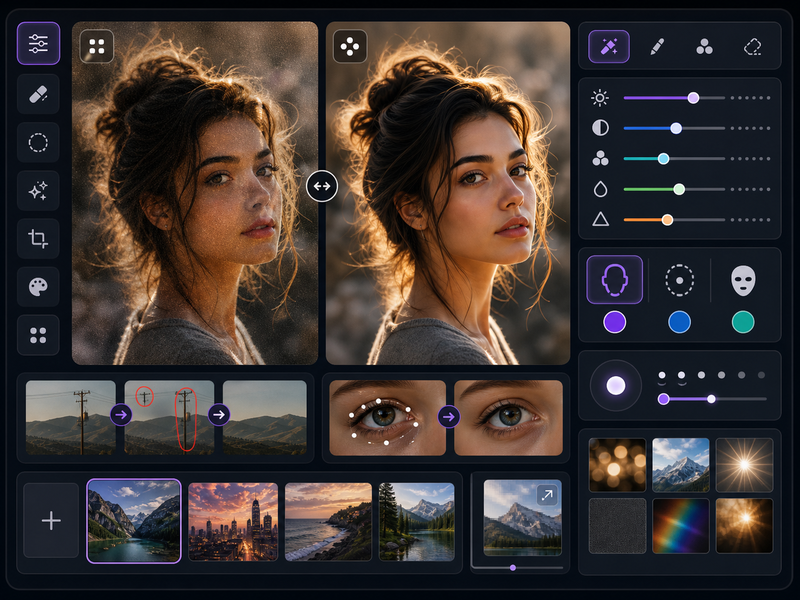Switch to the three-circles color tab

[x=705, y=46]
